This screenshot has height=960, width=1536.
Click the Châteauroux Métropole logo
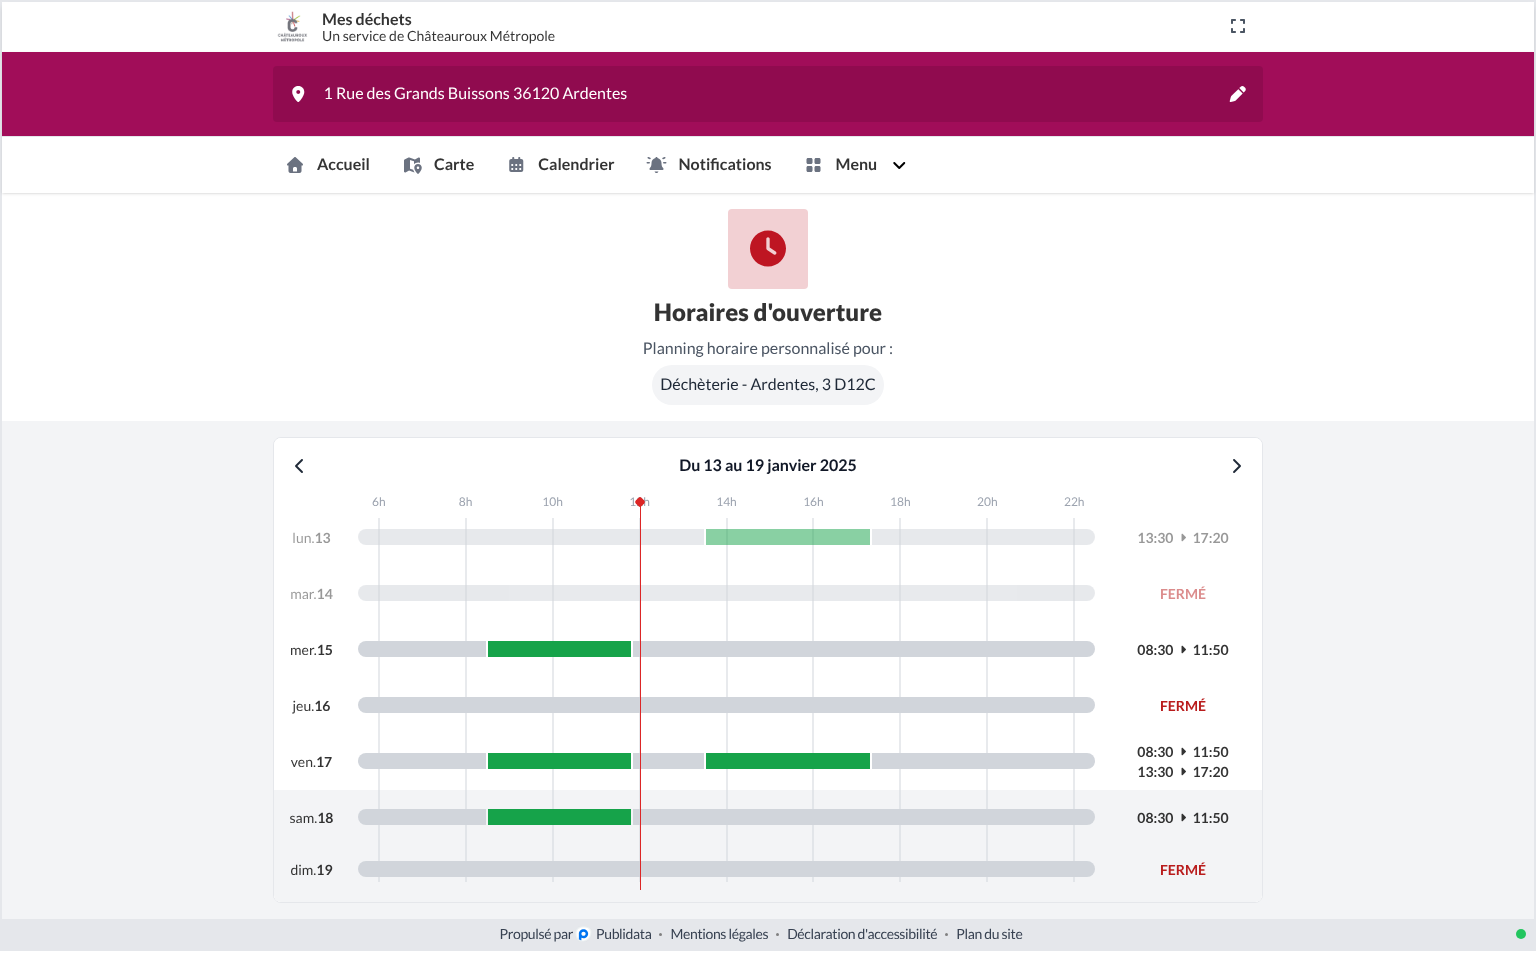click(292, 27)
